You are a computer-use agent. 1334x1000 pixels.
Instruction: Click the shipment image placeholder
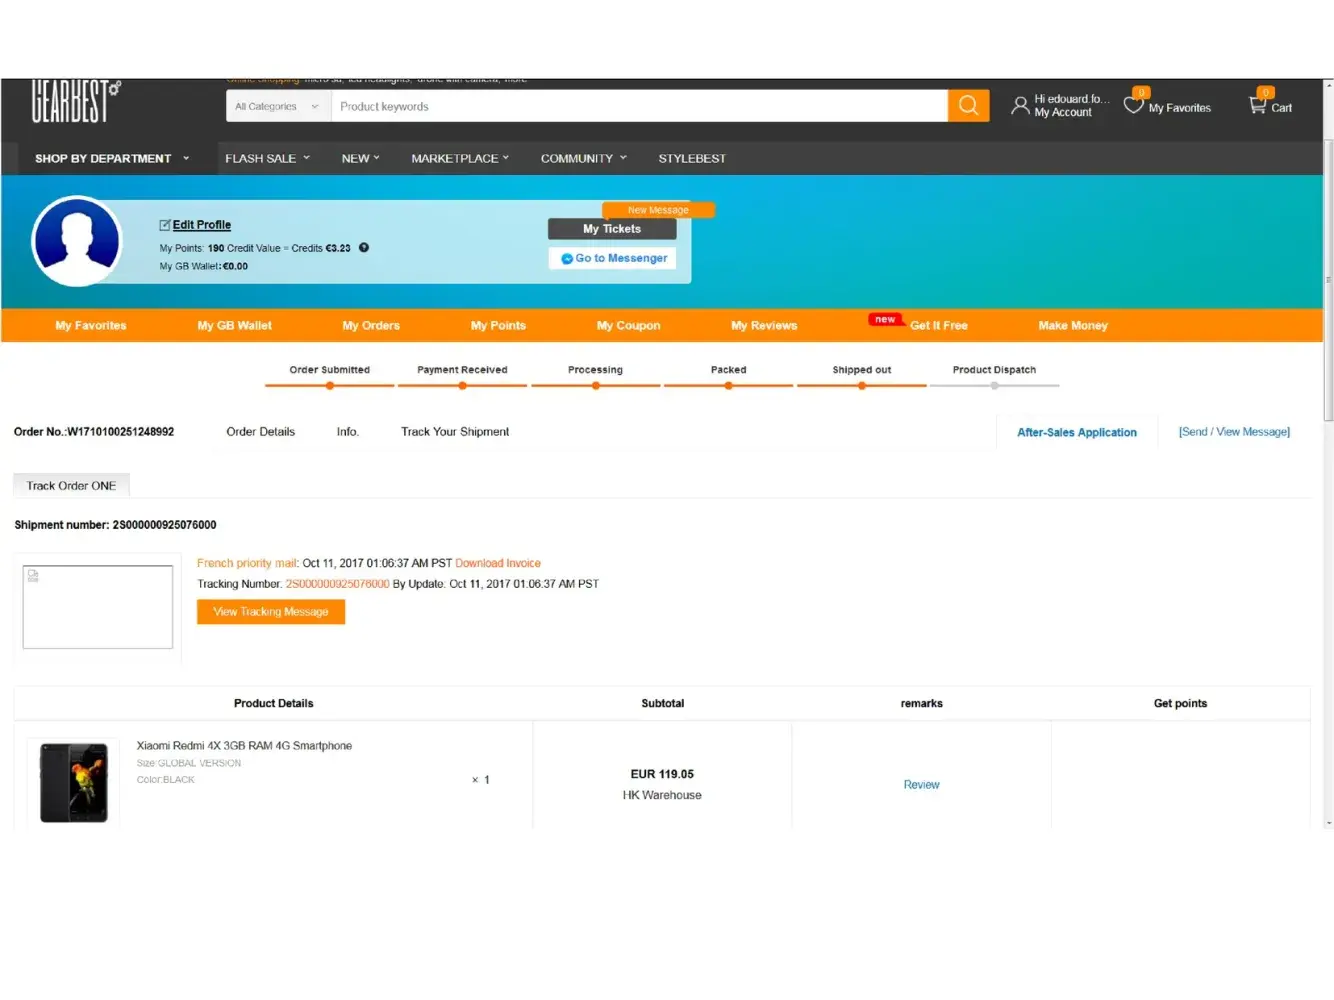pos(98,607)
